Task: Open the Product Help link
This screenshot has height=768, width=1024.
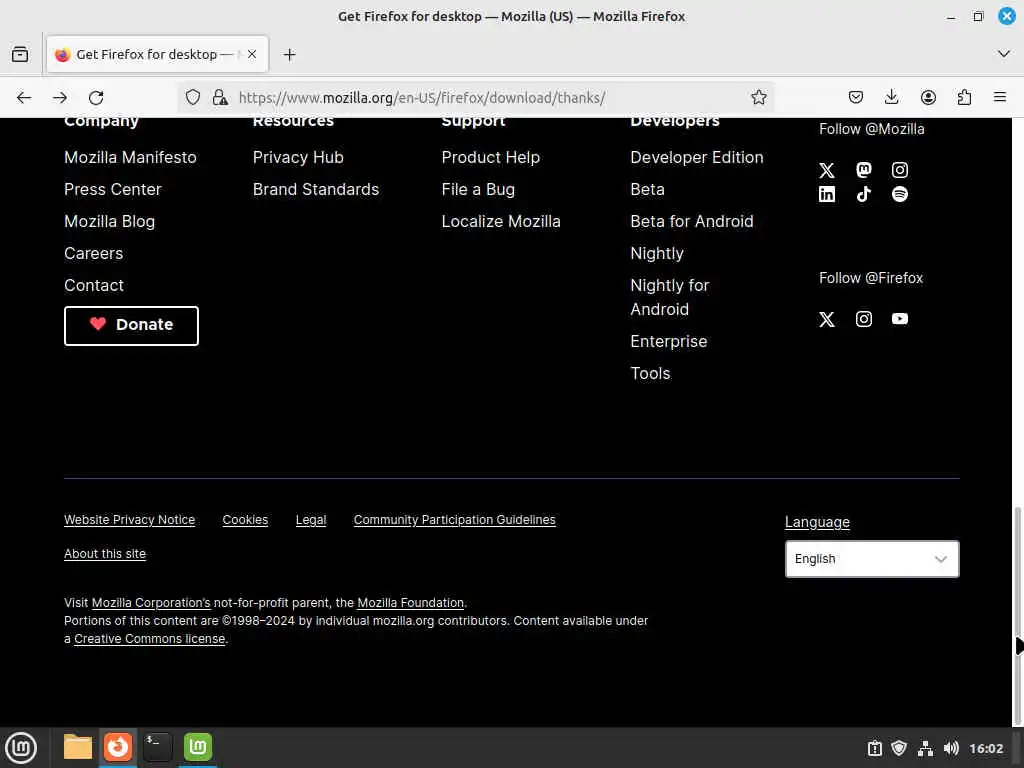Action: (490, 157)
